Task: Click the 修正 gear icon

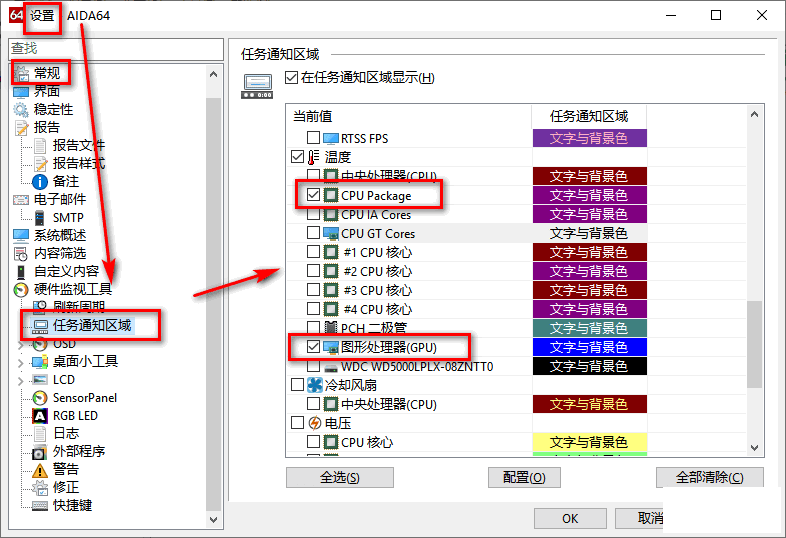Action: 40,488
